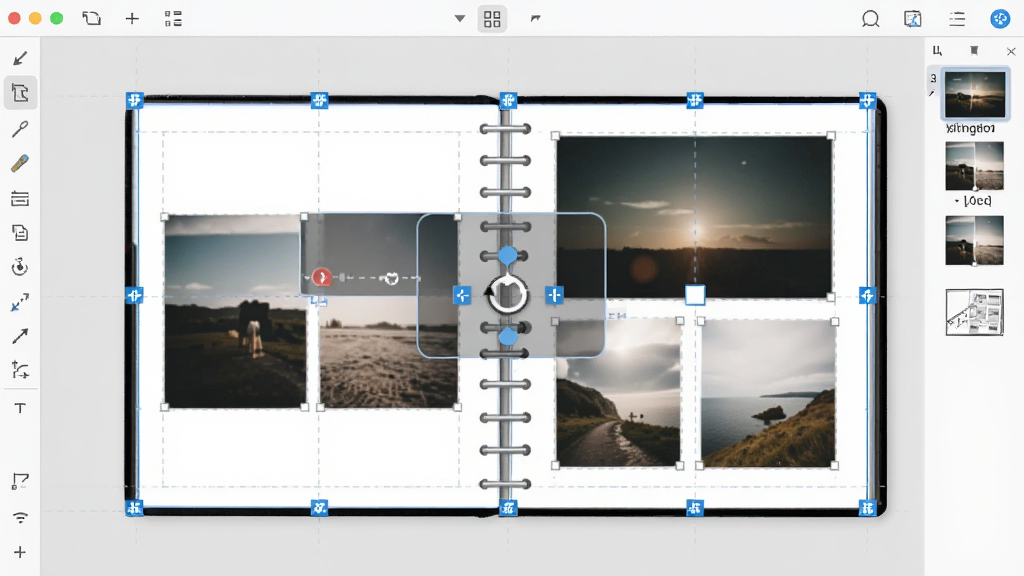The width and height of the screenshot is (1024, 576).
Task: Click the blue handle at album's bottom-right corner
Action: [x=867, y=507]
